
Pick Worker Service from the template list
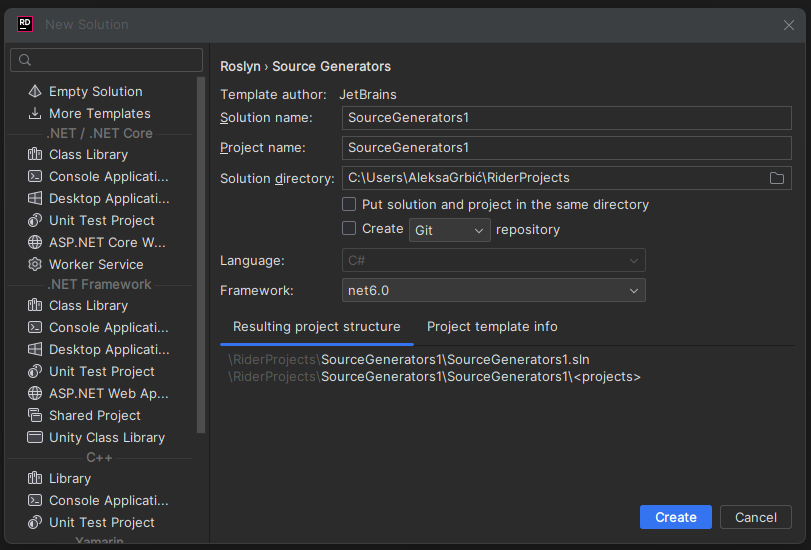(x=96, y=264)
